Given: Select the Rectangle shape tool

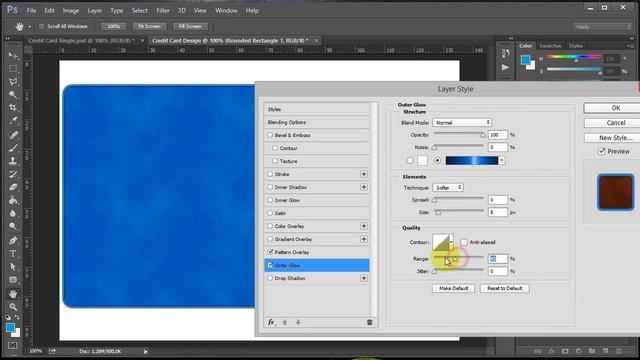Looking at the screenshot, I should (x=13, y=280).
